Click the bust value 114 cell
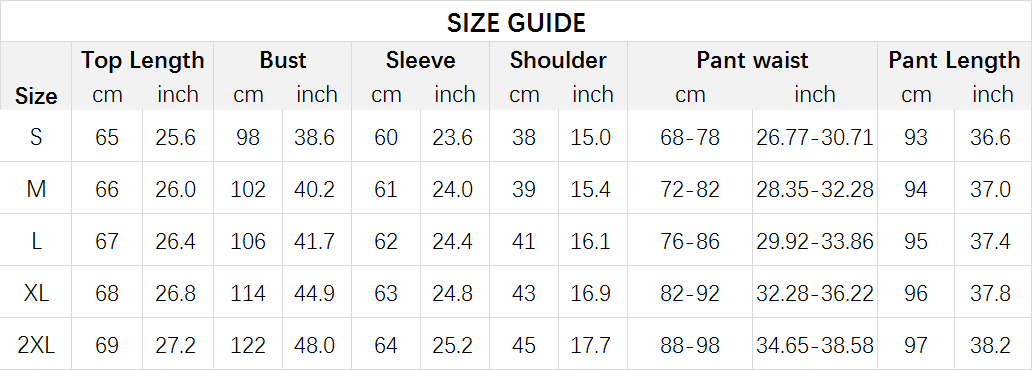 click(248, 293)
